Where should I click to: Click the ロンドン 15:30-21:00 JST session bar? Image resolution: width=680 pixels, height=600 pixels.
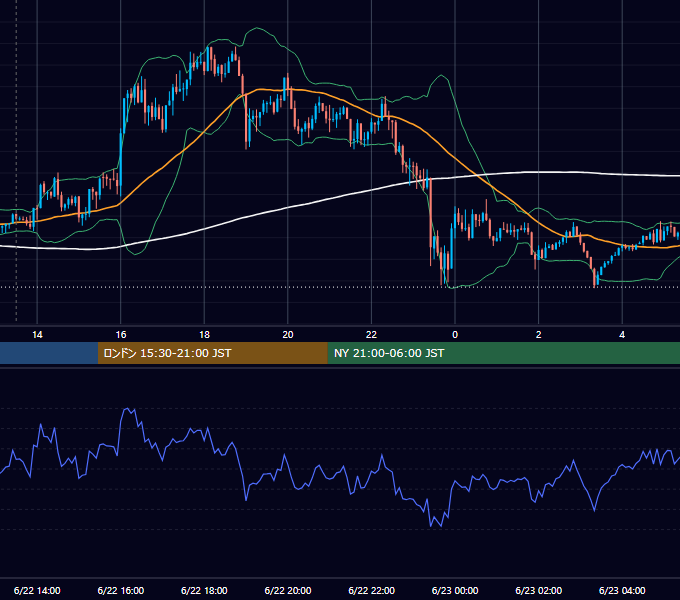coord(212,353)
